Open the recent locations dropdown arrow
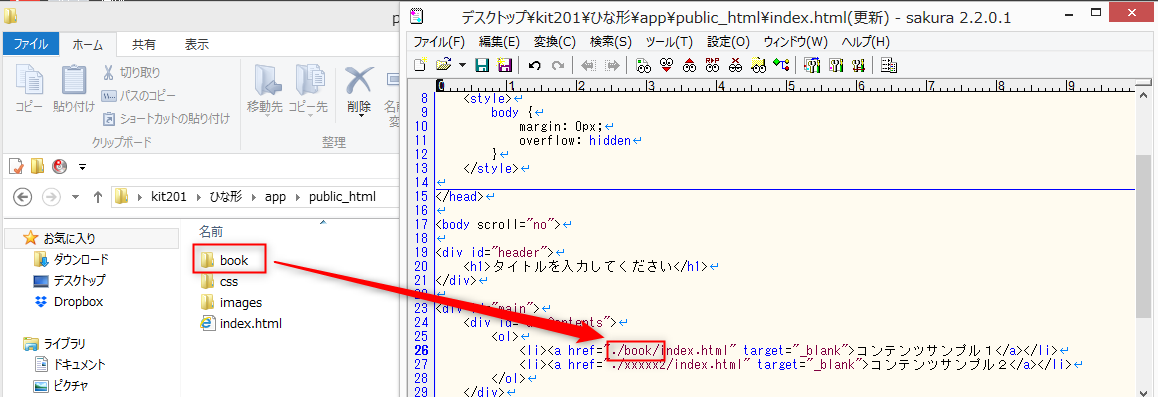Viewport: 1158px width, 397px height. (75, 198)
